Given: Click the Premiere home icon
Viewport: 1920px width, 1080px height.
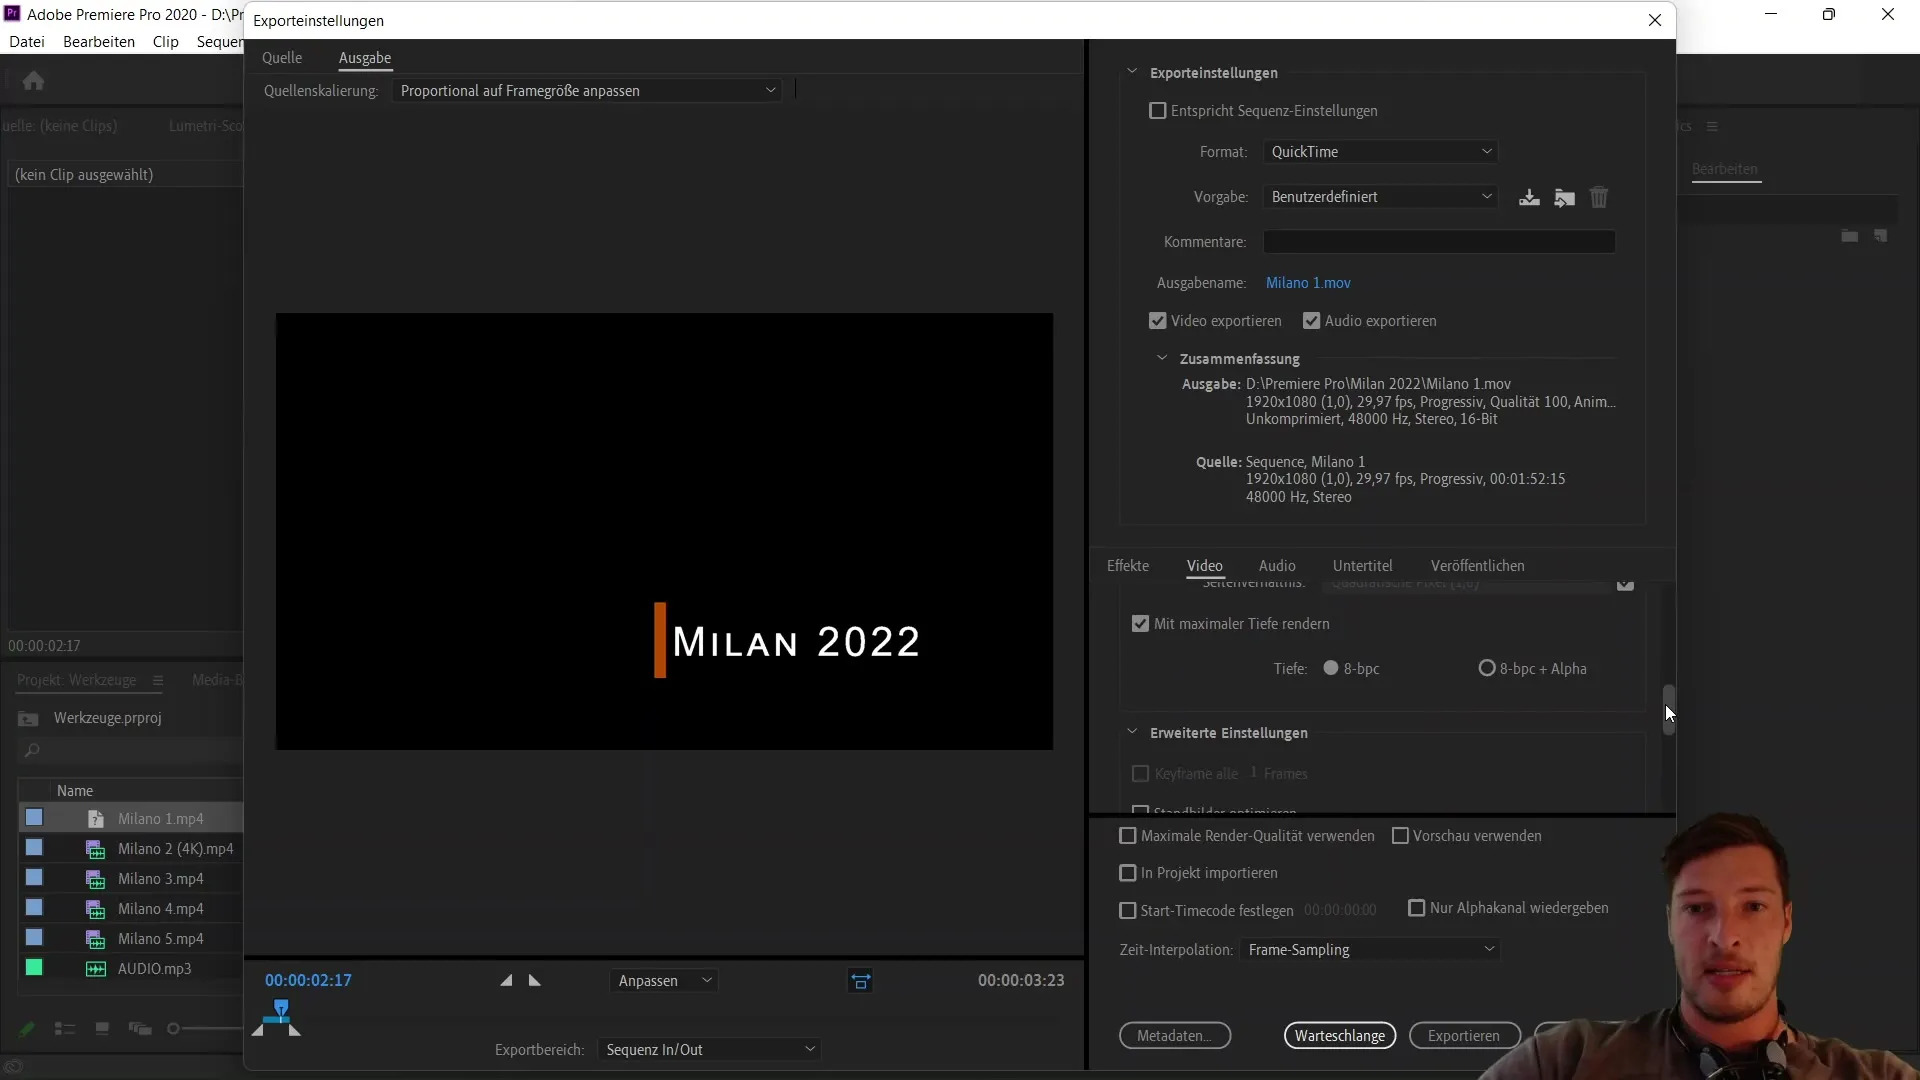Looking at the screenshot, I should pyautogui.click(x=33, y=80).
